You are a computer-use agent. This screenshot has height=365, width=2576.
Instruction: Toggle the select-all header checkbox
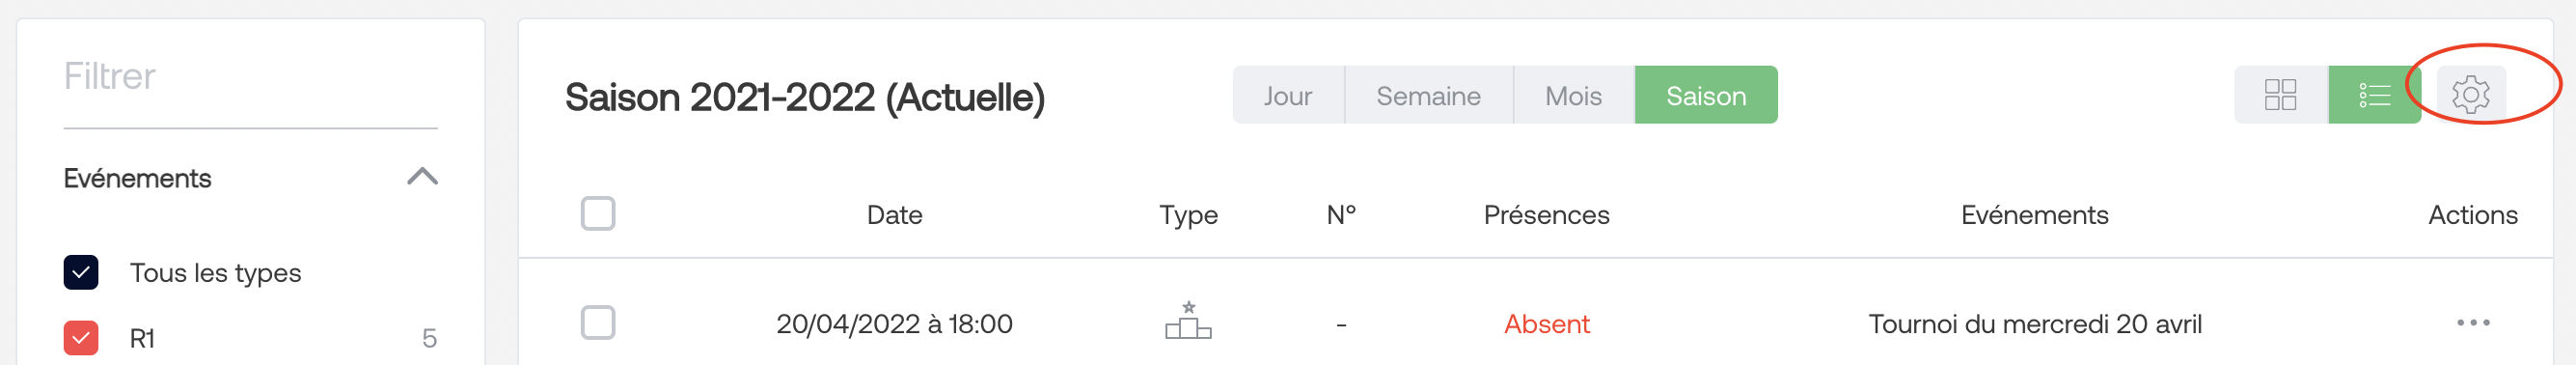tap(598, 214)
